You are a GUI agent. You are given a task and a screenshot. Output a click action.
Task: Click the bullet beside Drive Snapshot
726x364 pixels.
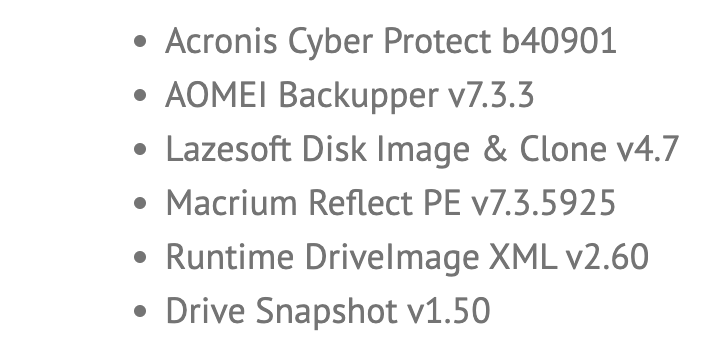point(140,311)
